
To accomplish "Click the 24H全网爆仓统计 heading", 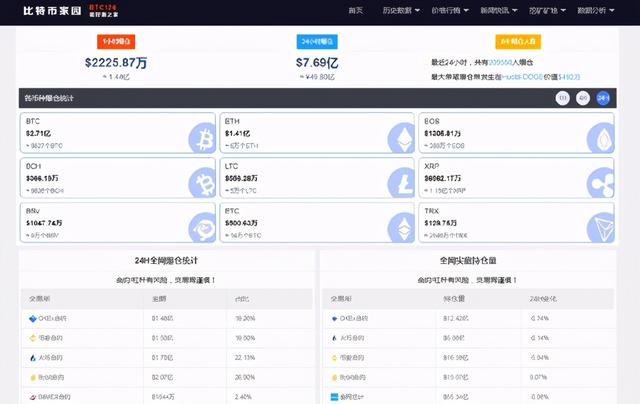I will (166, 260).
